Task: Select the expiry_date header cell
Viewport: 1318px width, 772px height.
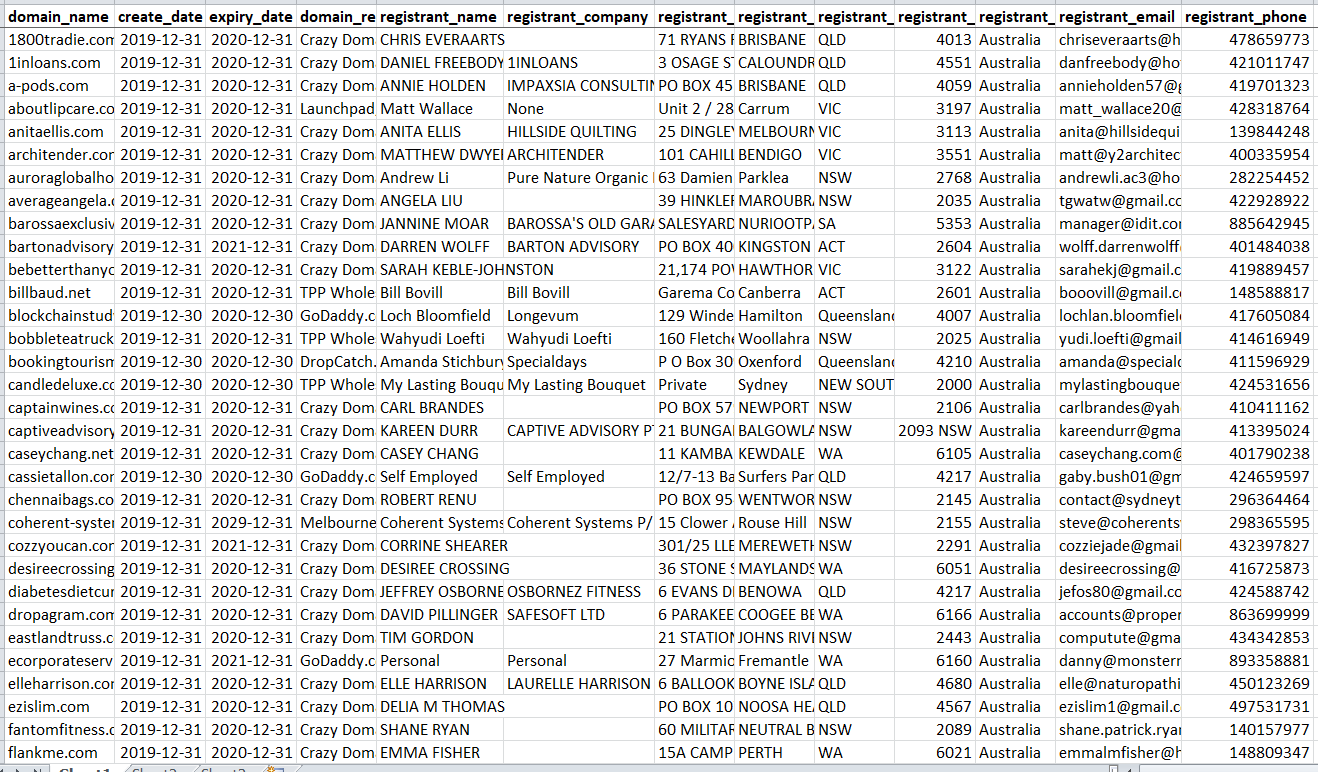Action: (252, 17)
